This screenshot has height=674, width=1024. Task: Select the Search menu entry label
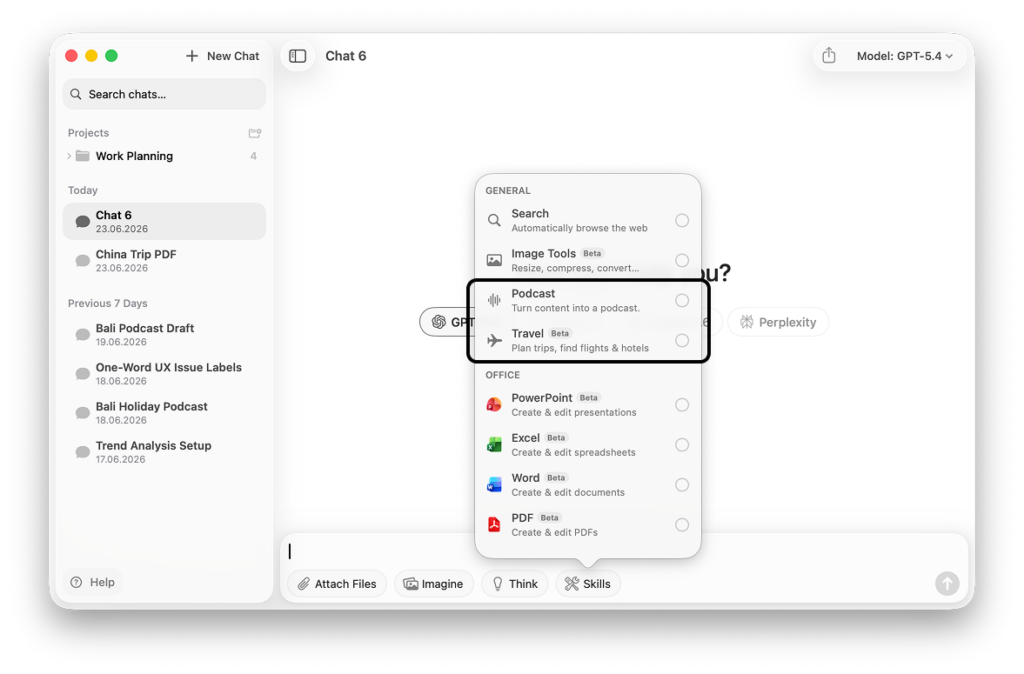pos(530,214)
